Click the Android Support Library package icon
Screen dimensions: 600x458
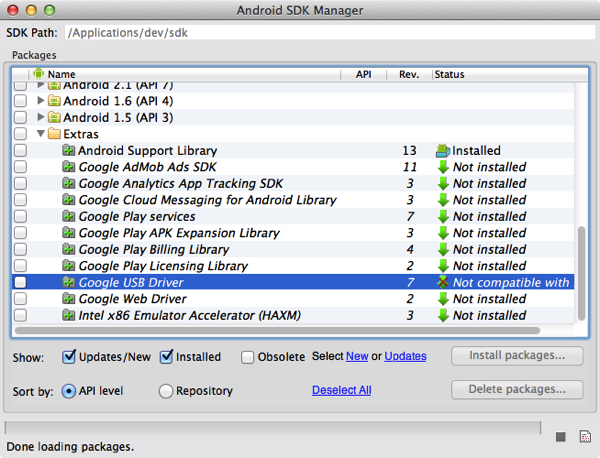tap(68, 150)
